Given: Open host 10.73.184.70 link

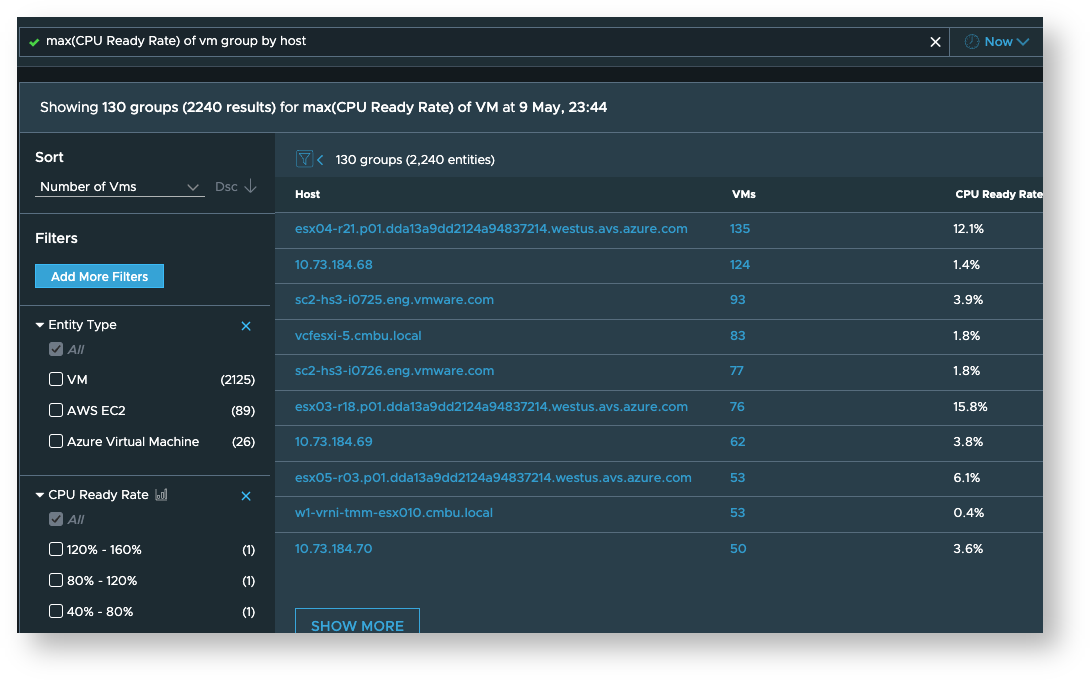Looking at the screenshot, I should (x=333, y=549).
